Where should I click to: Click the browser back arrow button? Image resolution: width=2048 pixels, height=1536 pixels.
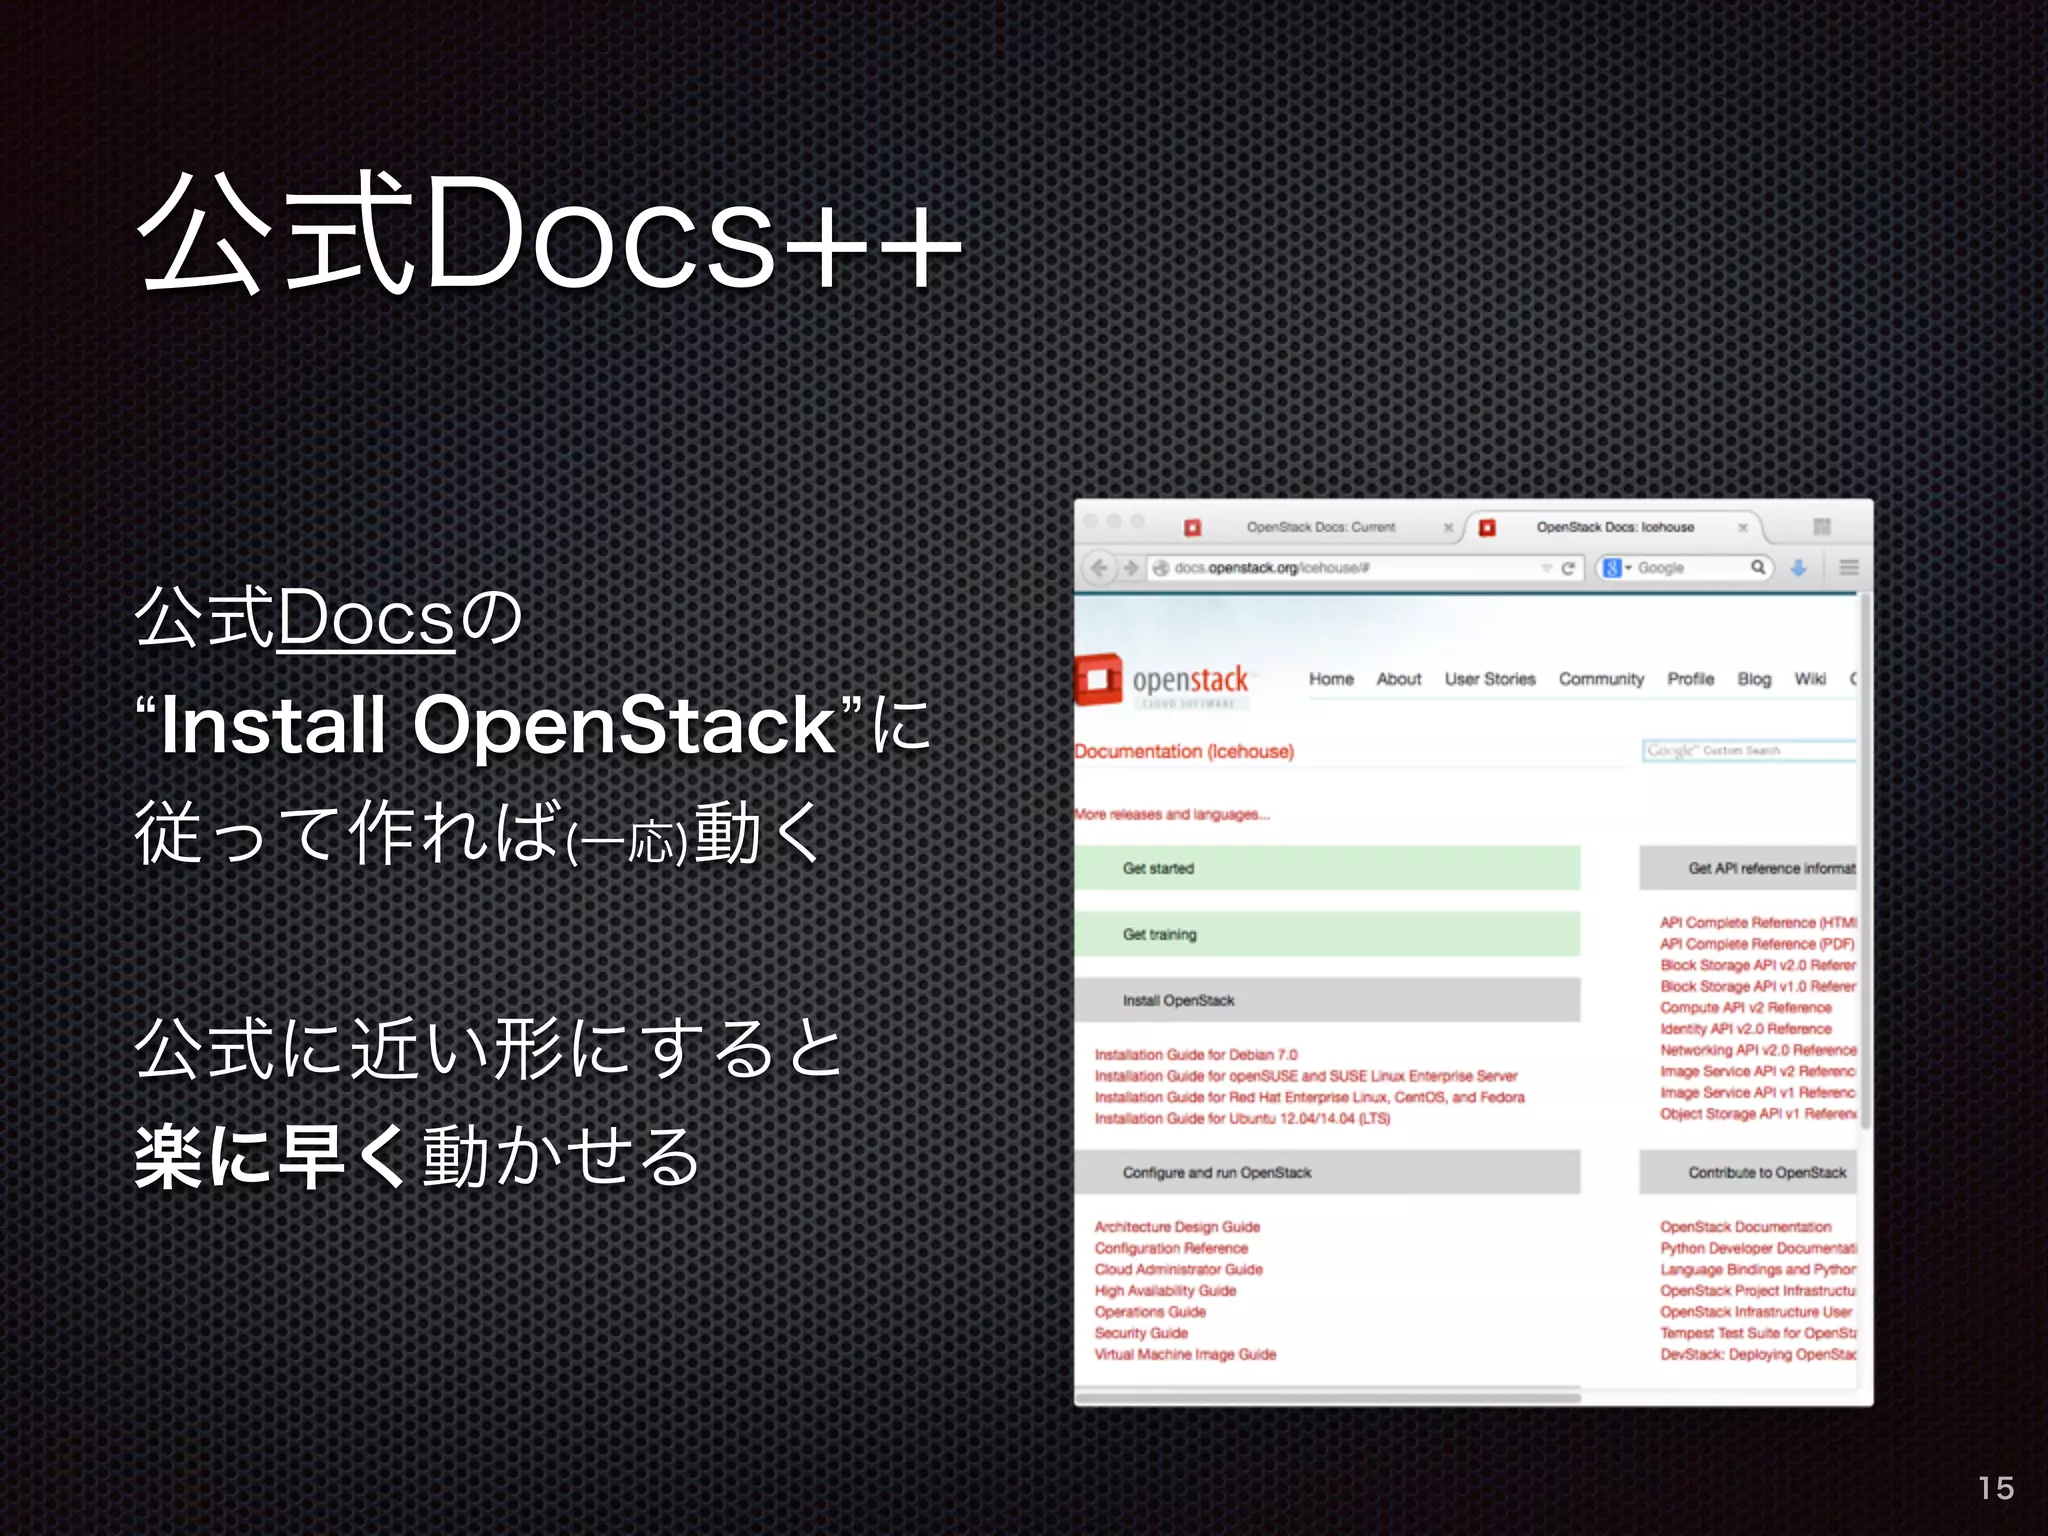(1099, 568)
